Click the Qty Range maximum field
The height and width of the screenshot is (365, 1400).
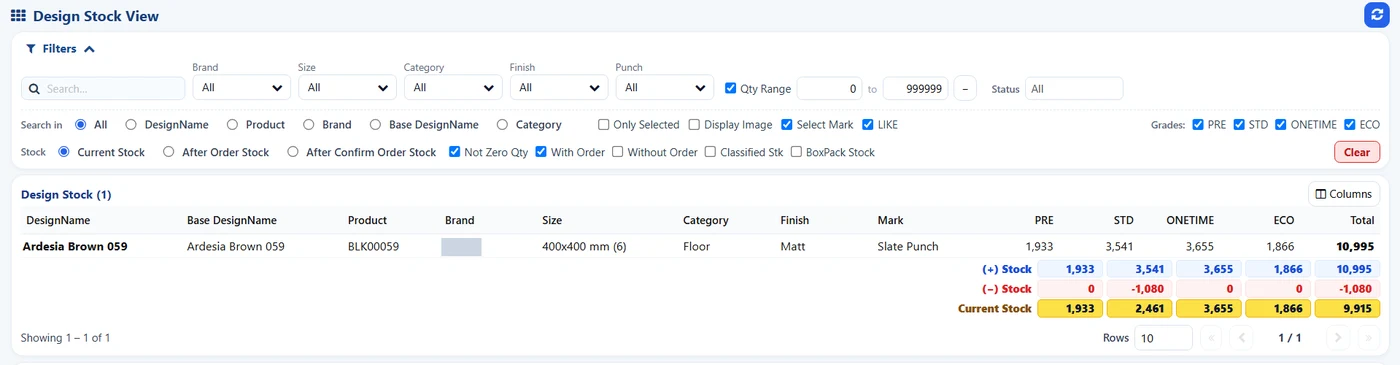point(916,88)
